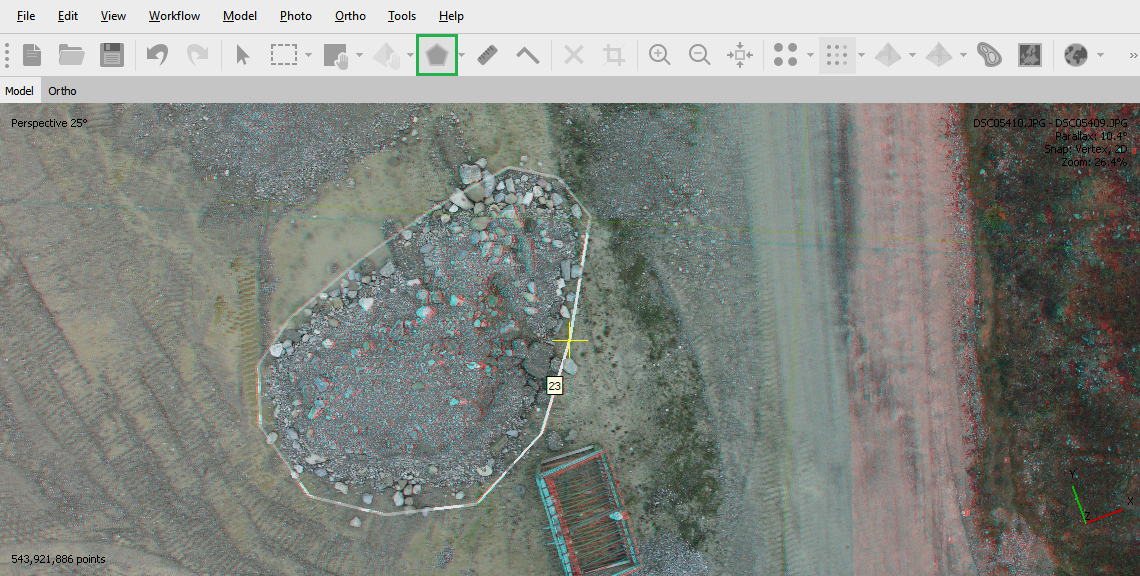
Task: Open the Edit menu
Action: [x=68, y=16]
